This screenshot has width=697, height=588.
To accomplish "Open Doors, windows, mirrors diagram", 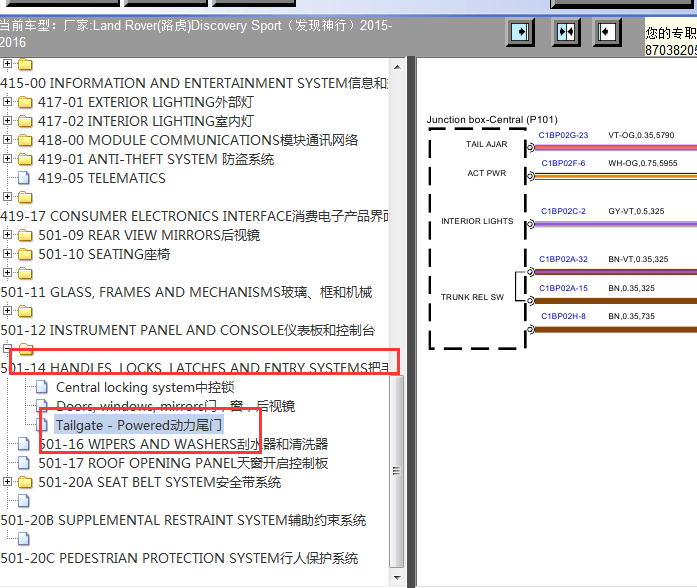I will [x=175, y=406].
